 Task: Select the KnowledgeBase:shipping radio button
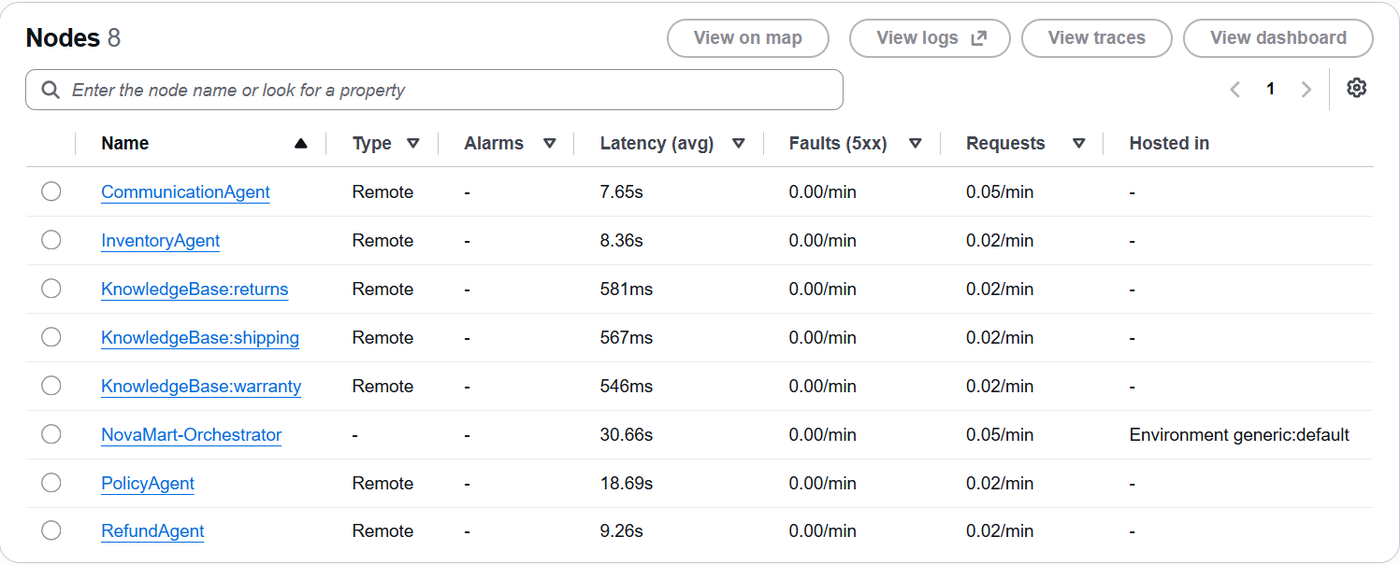tap(51, 337)
